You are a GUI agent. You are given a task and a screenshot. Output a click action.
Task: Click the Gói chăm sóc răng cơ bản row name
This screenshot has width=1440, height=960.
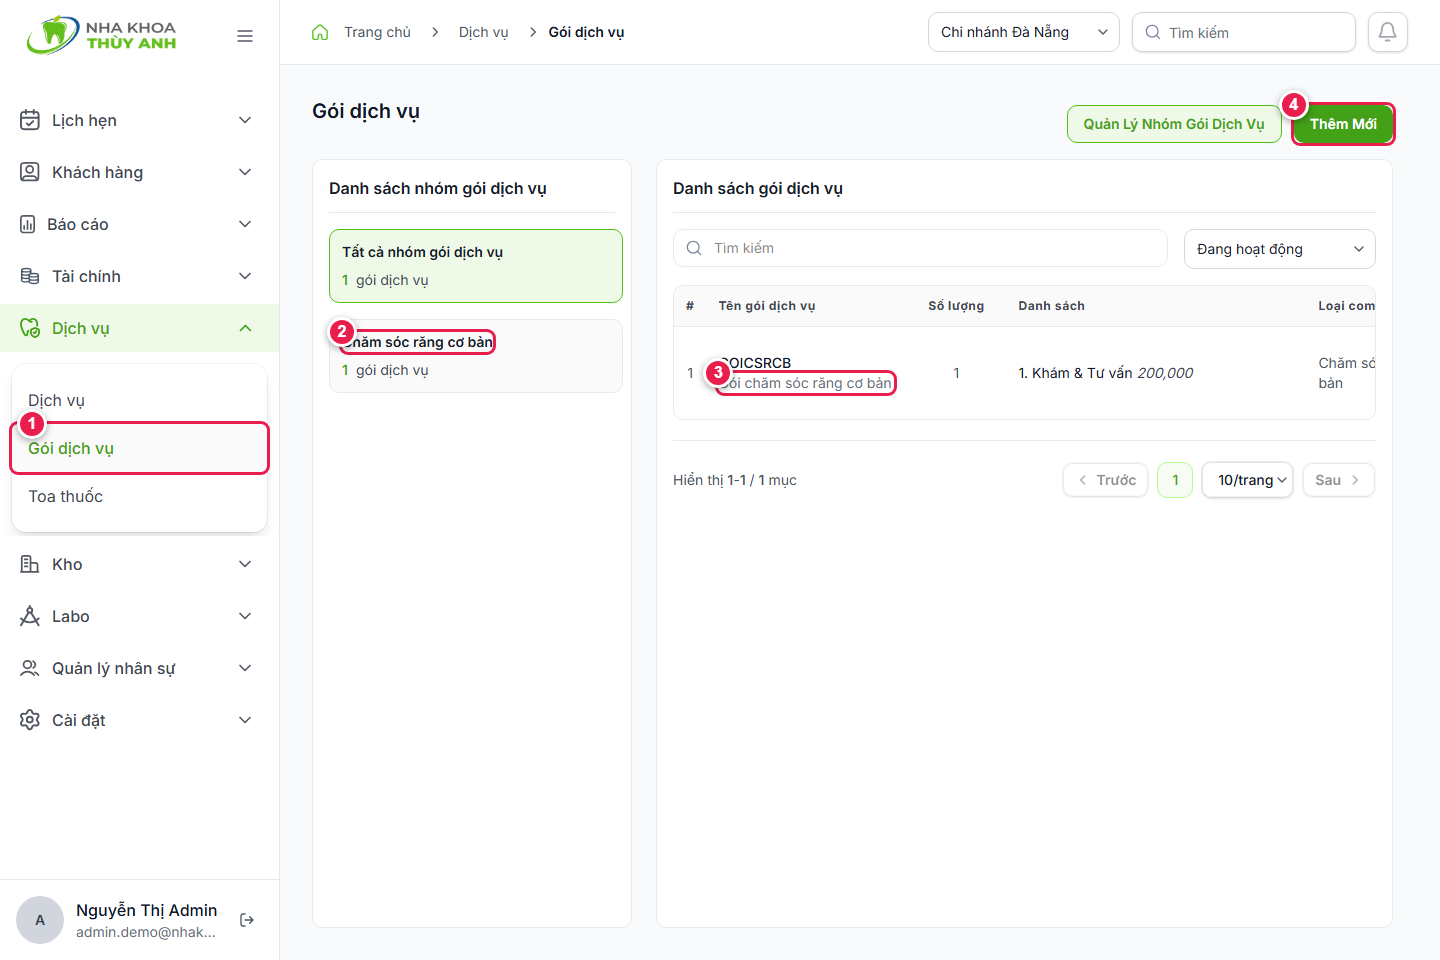[x=805, y=383]
